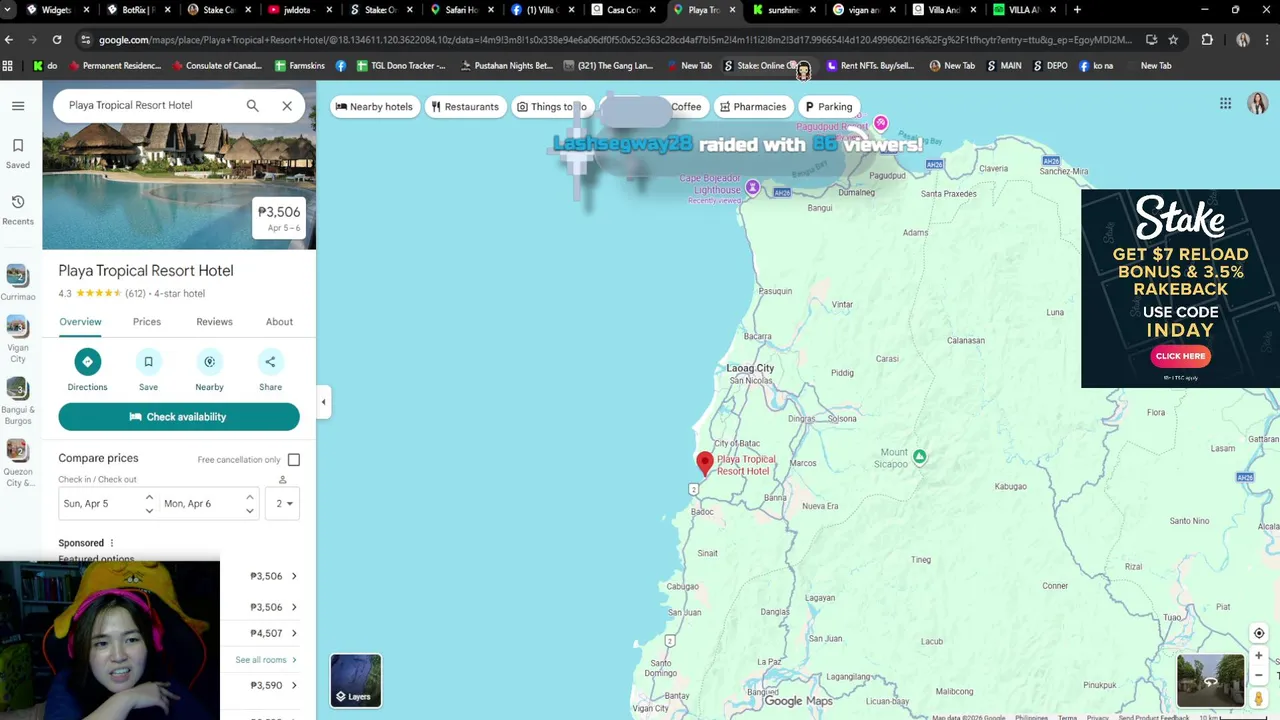Open the Google apps grid icon

point(1225,104)
